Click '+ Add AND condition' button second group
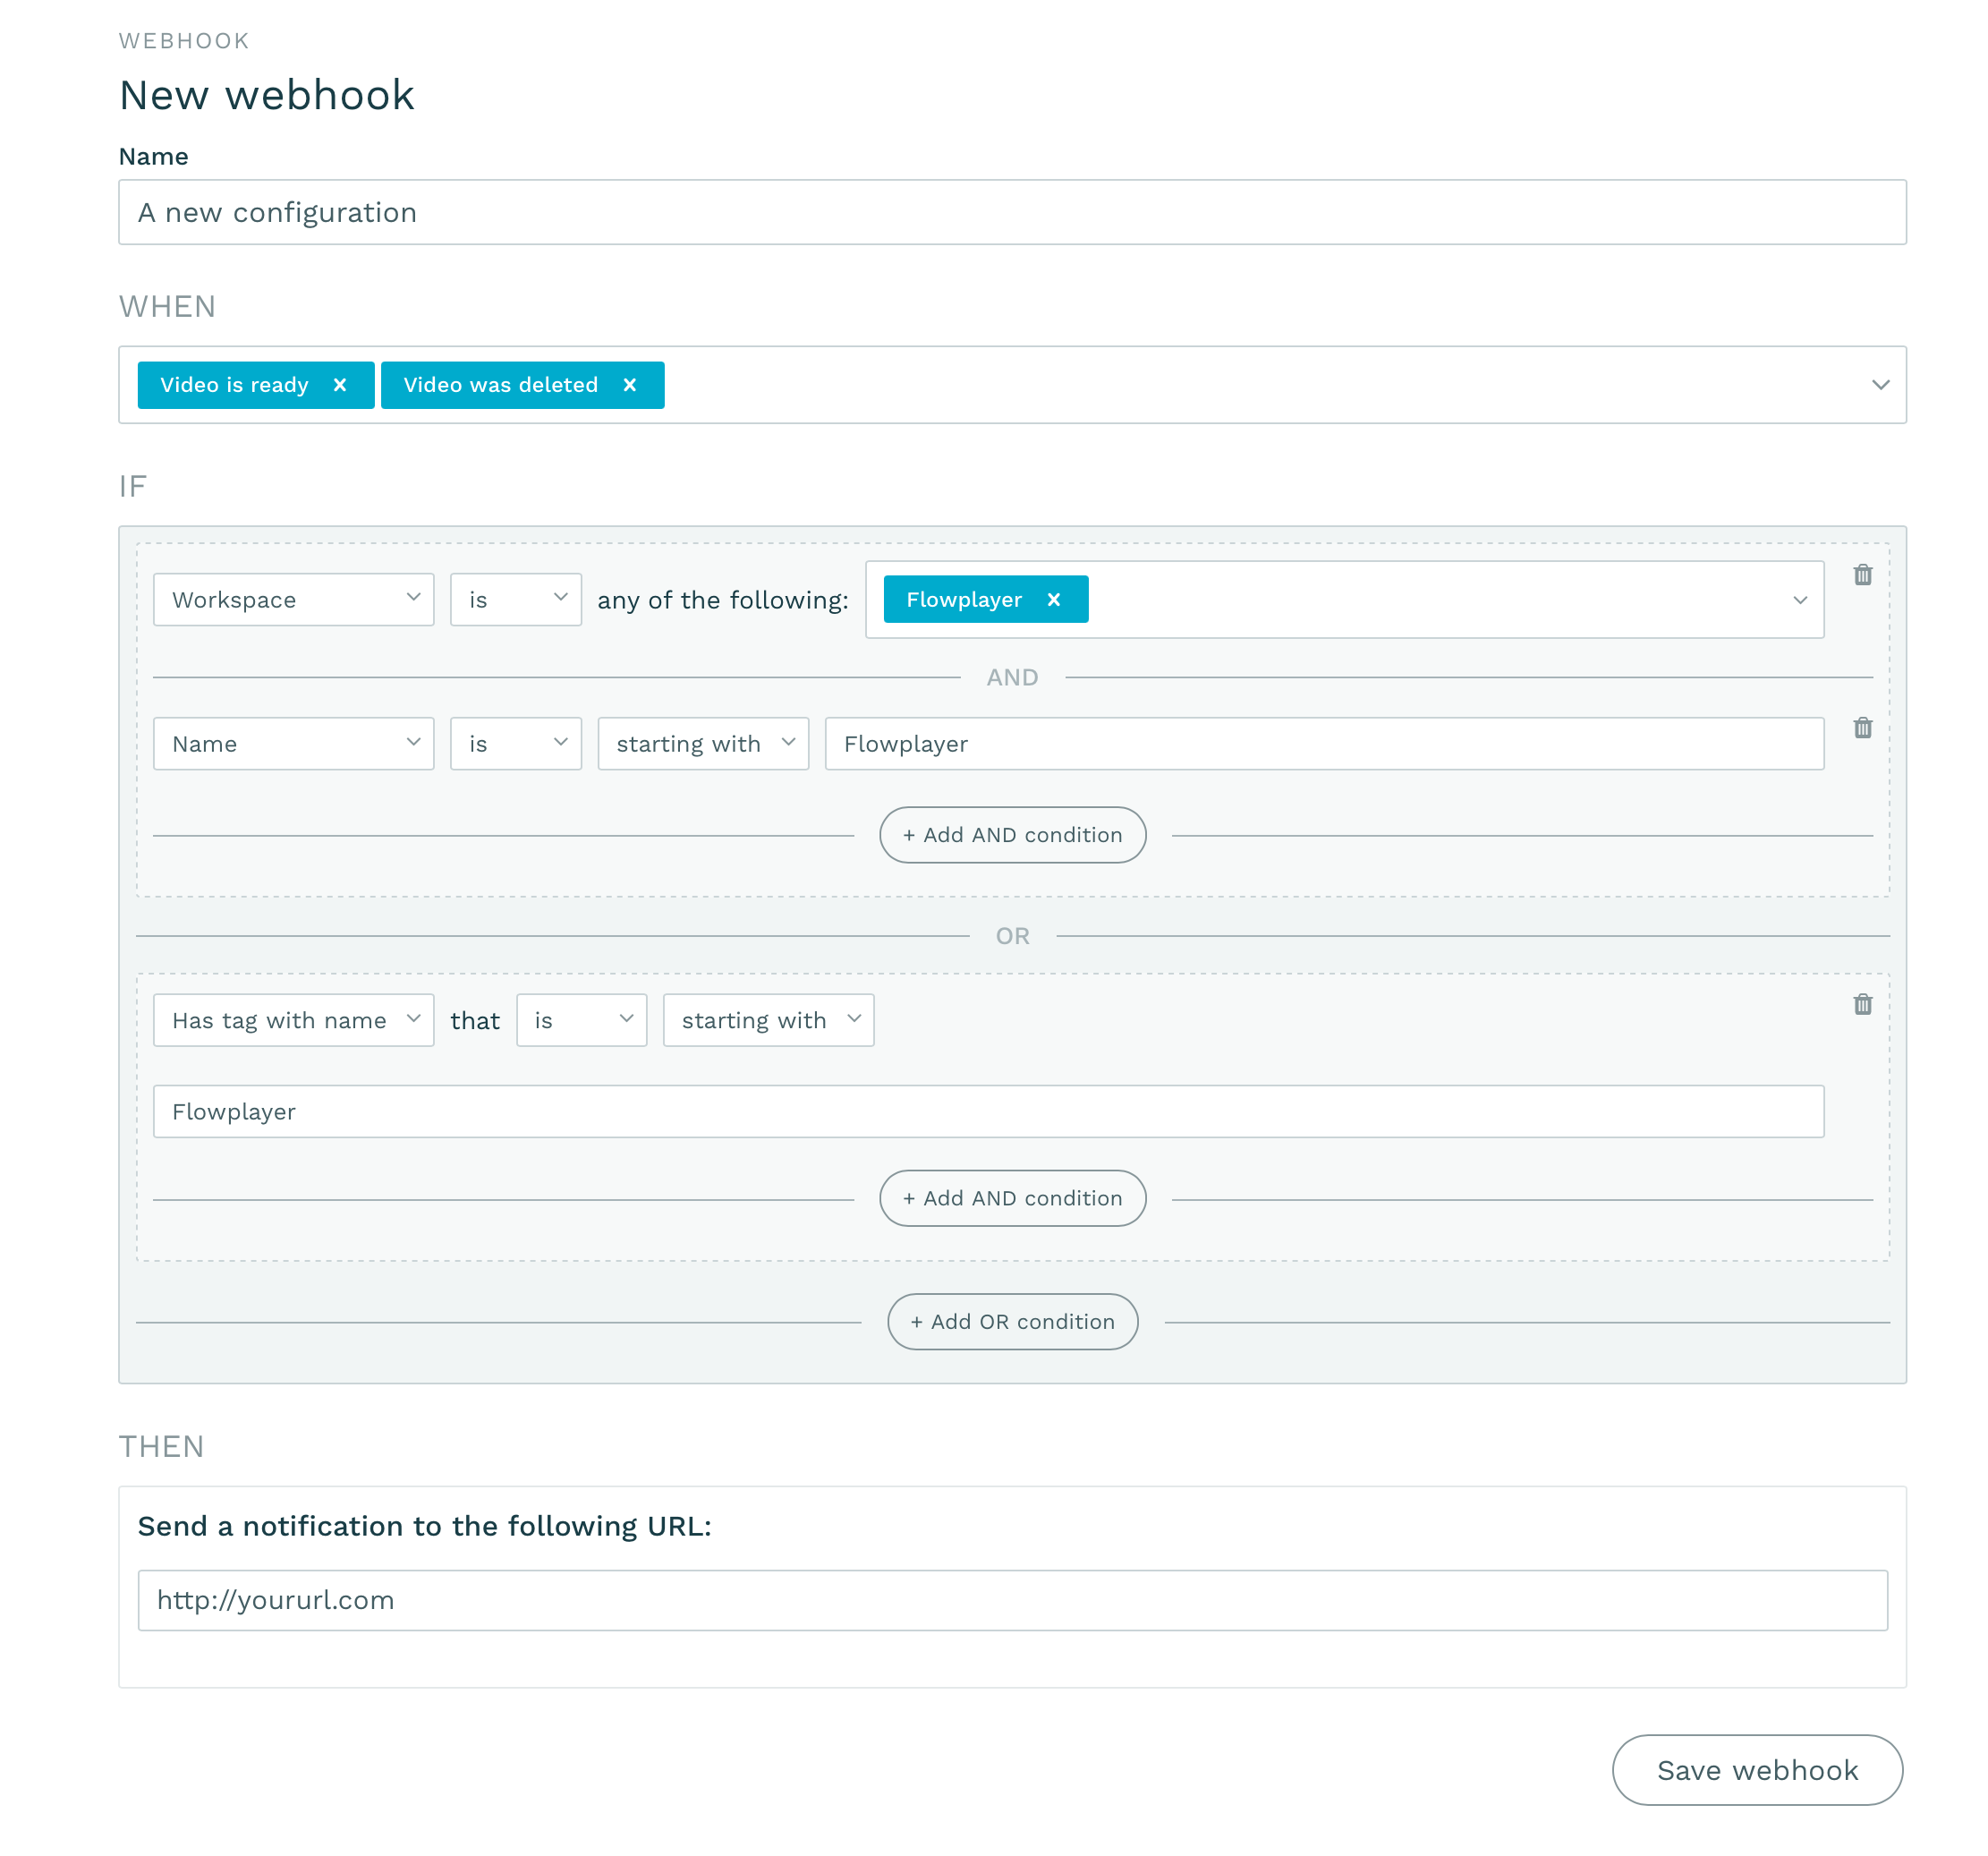This screenshot has width=1988, height=1856. (1011, 1196)
